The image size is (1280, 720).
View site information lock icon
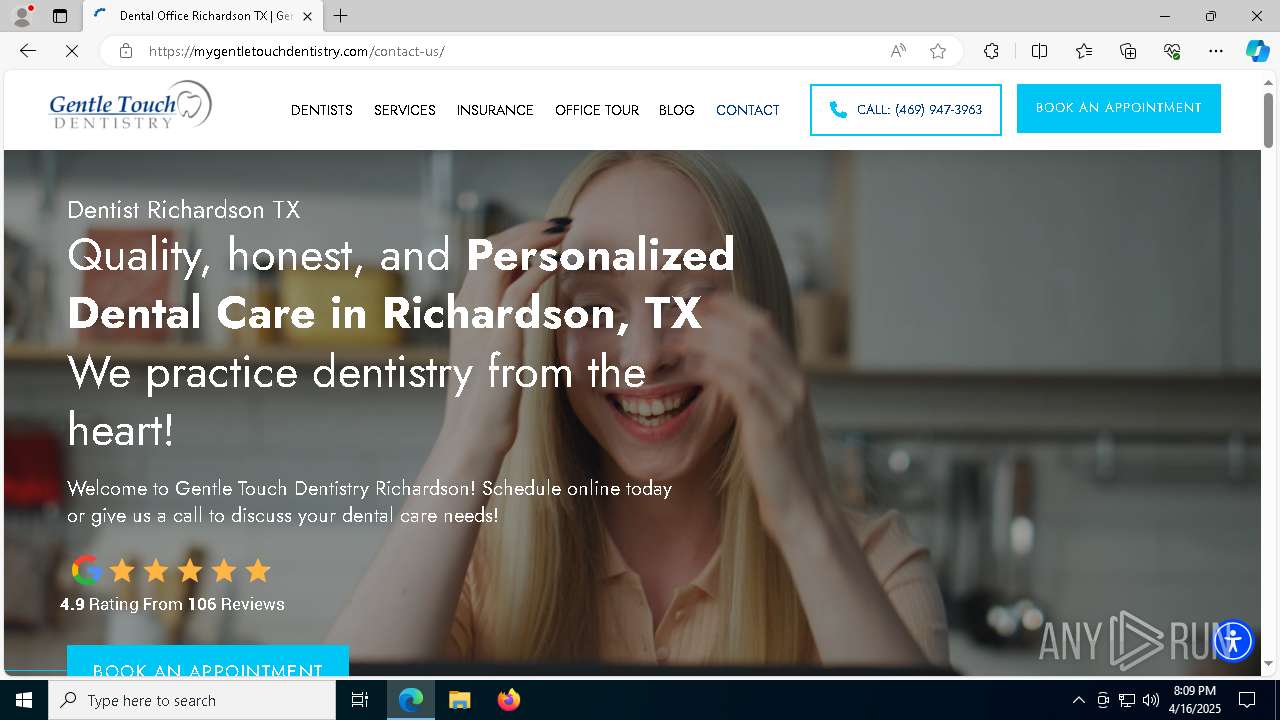[126, 51]
